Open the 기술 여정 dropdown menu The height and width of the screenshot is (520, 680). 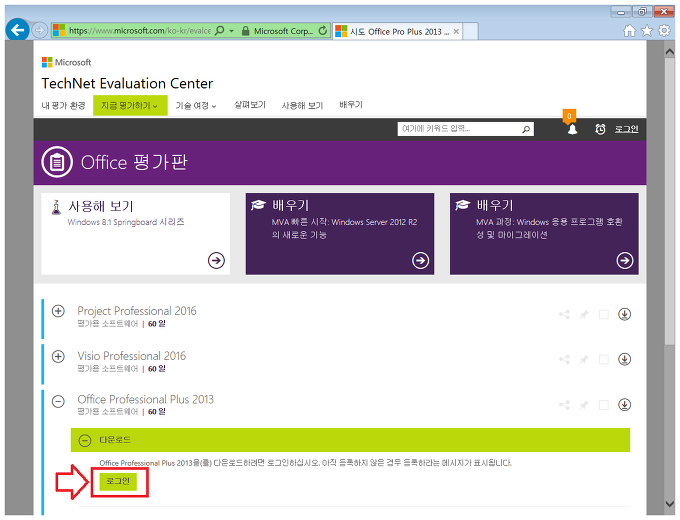pos(196,105)
